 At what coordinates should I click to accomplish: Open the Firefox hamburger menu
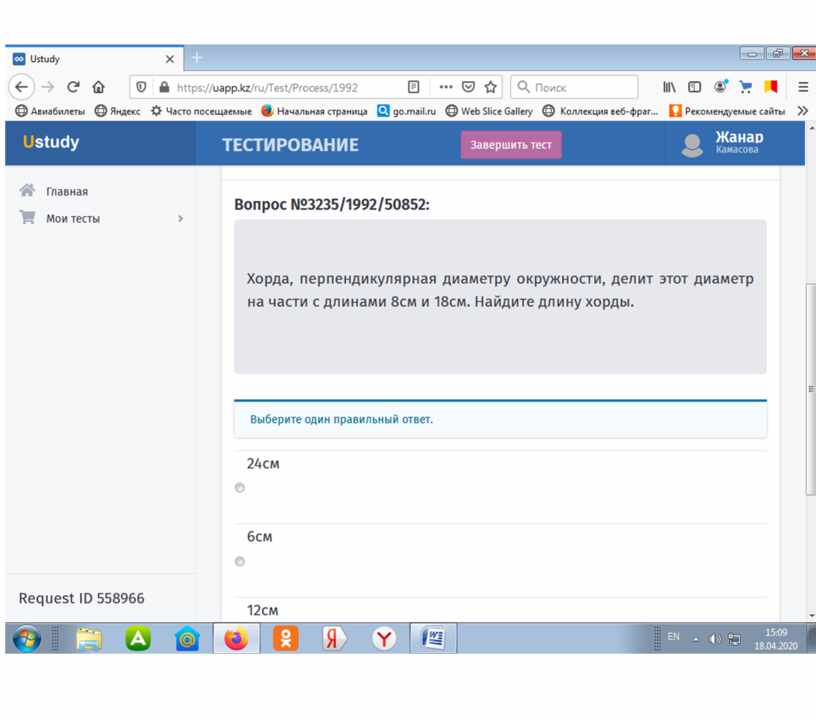click(x=803, y=87)
